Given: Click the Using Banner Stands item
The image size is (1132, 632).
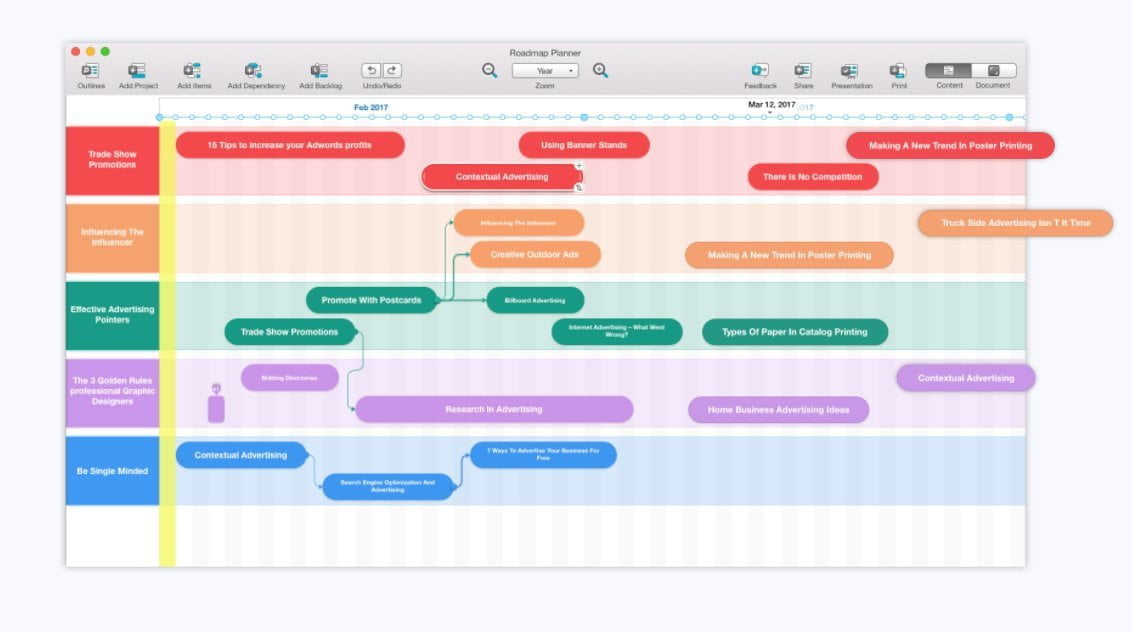Looking at the screenshot, I should [x=584, y=146].
